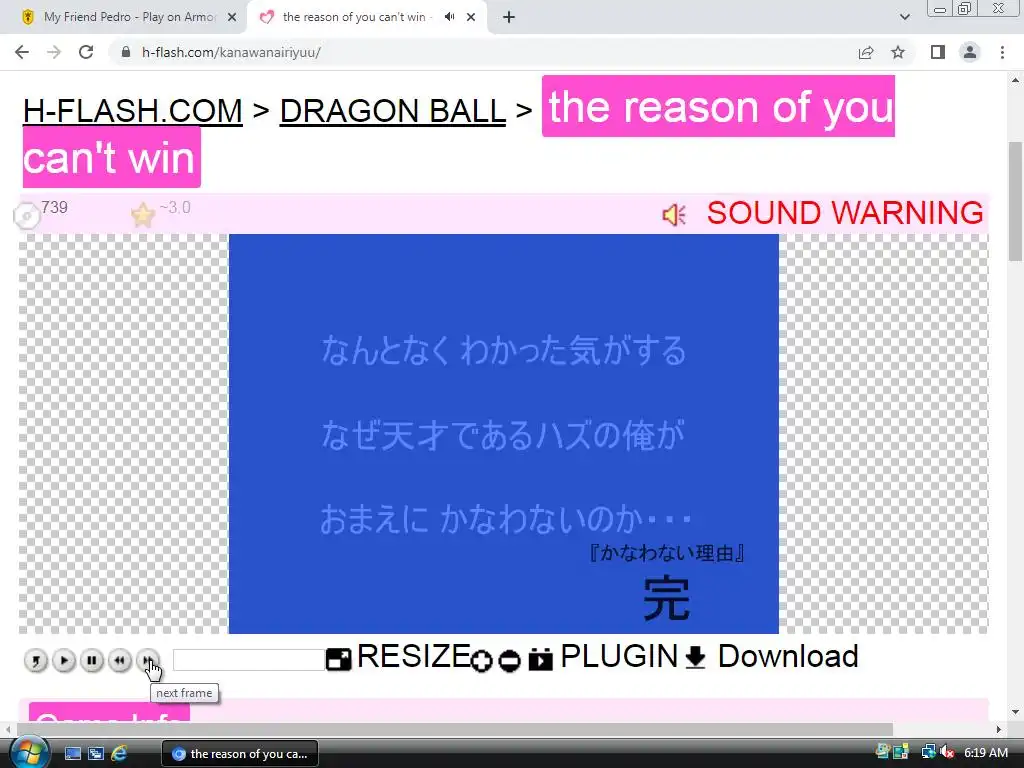Bookmark this page with the star icon
This screenshot has width=1024, height=768.
[898, 52]
